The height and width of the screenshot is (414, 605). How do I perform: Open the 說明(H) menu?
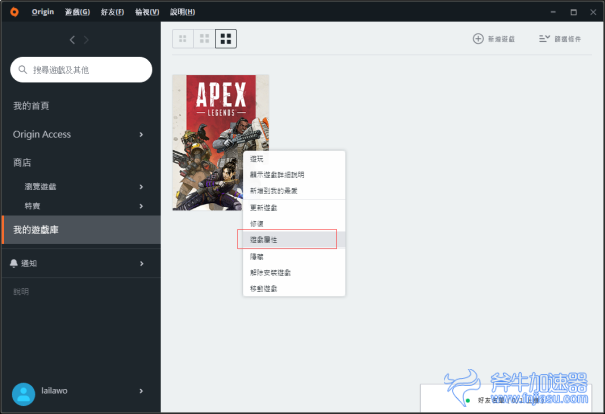[x=183, y=12]
